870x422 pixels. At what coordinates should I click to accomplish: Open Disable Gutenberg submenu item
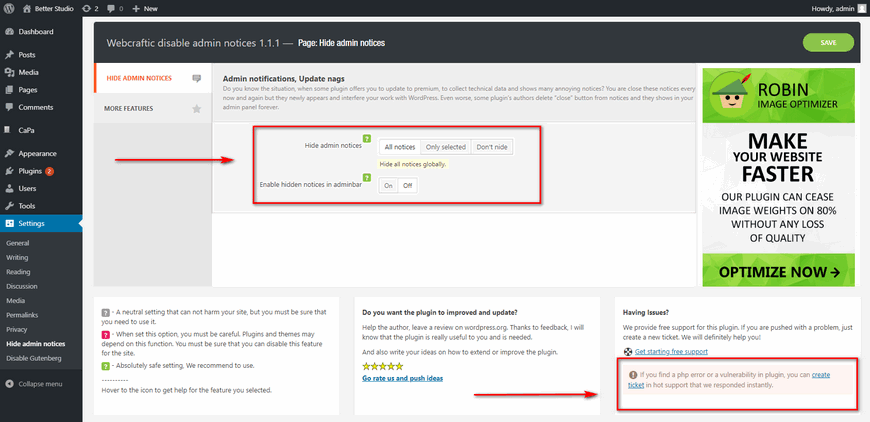(34, 358)
